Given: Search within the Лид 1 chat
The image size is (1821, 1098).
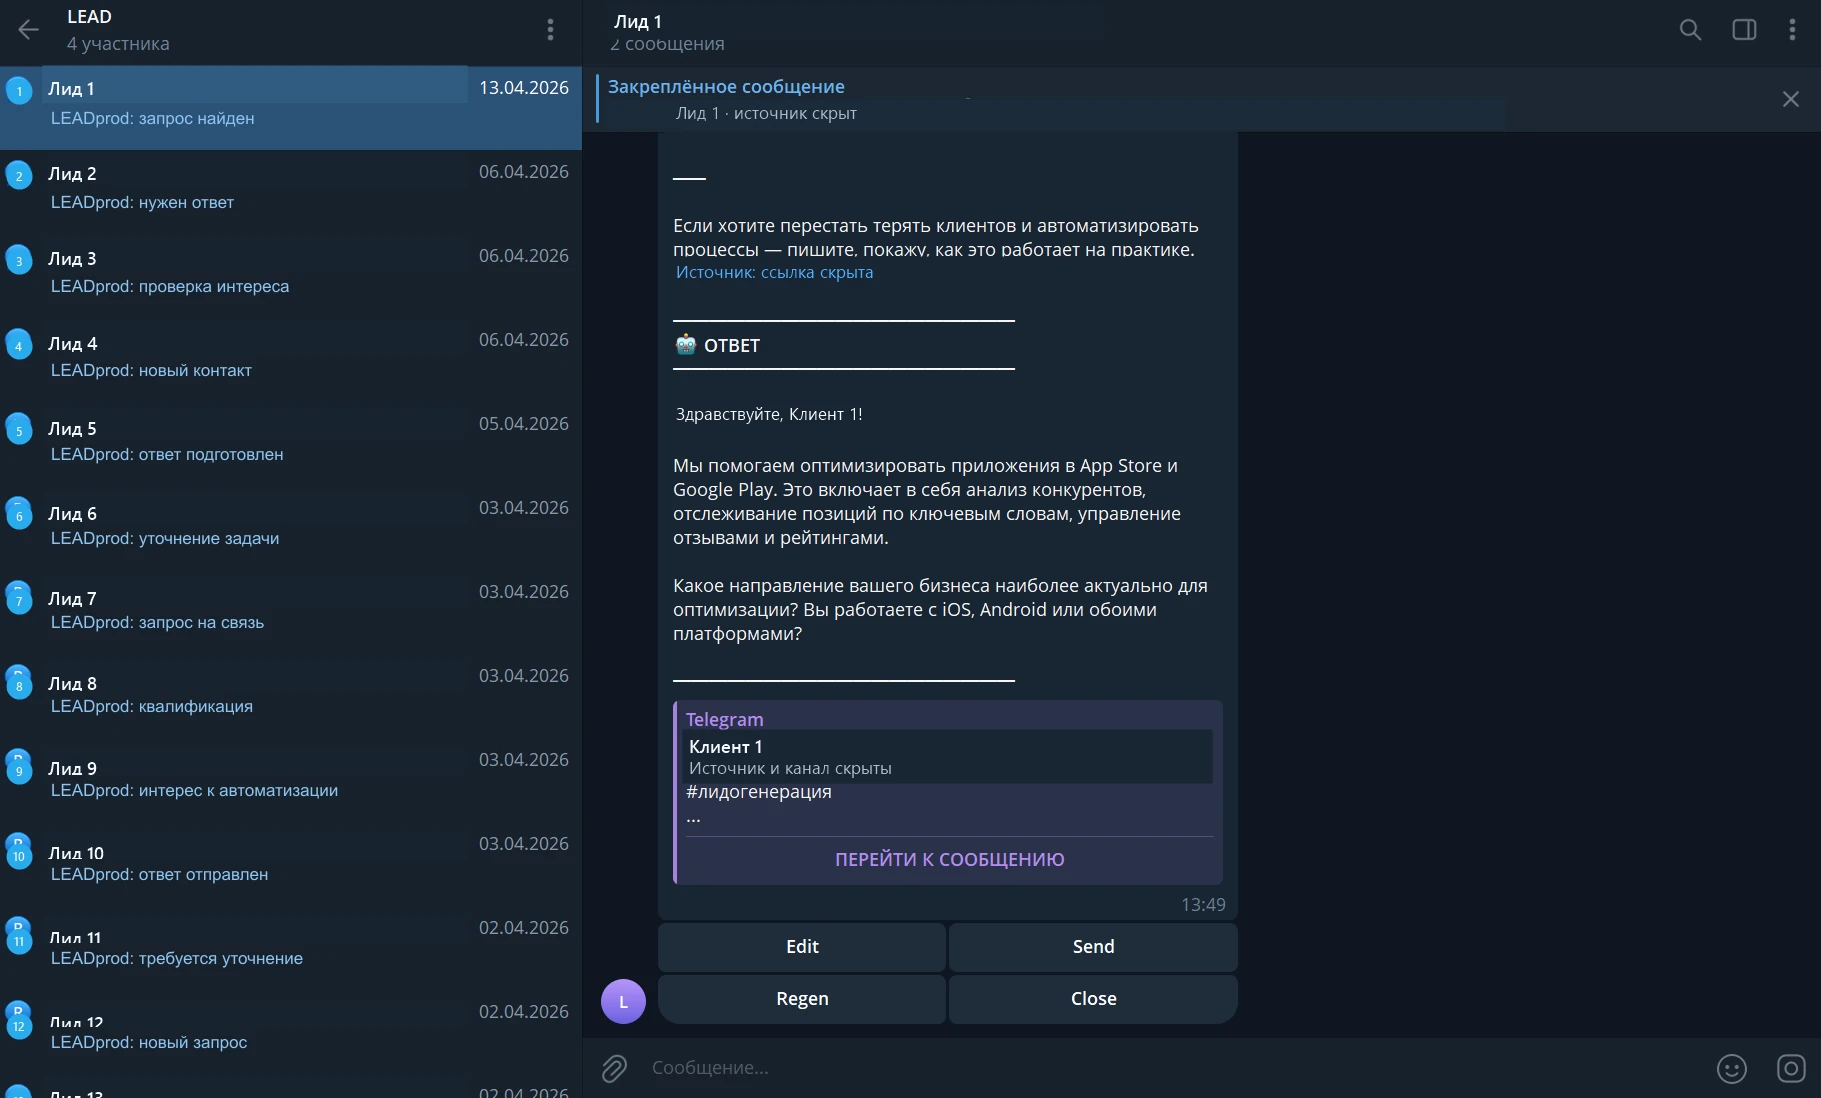Looking at the screenshot, I should click(1690, 30).
